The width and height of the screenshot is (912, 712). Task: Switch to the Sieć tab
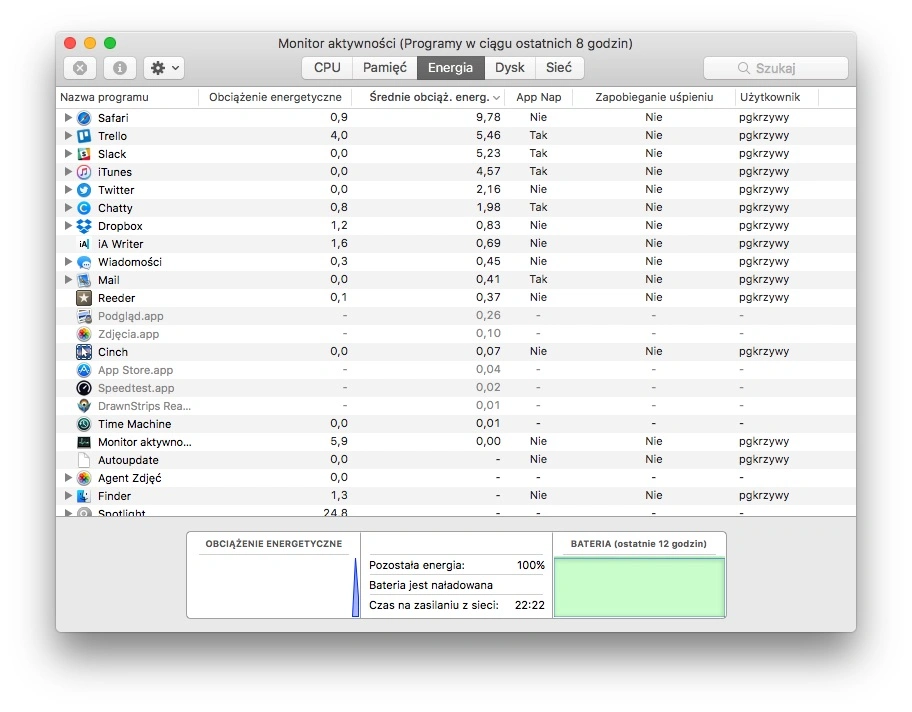(x=559, y=67)
